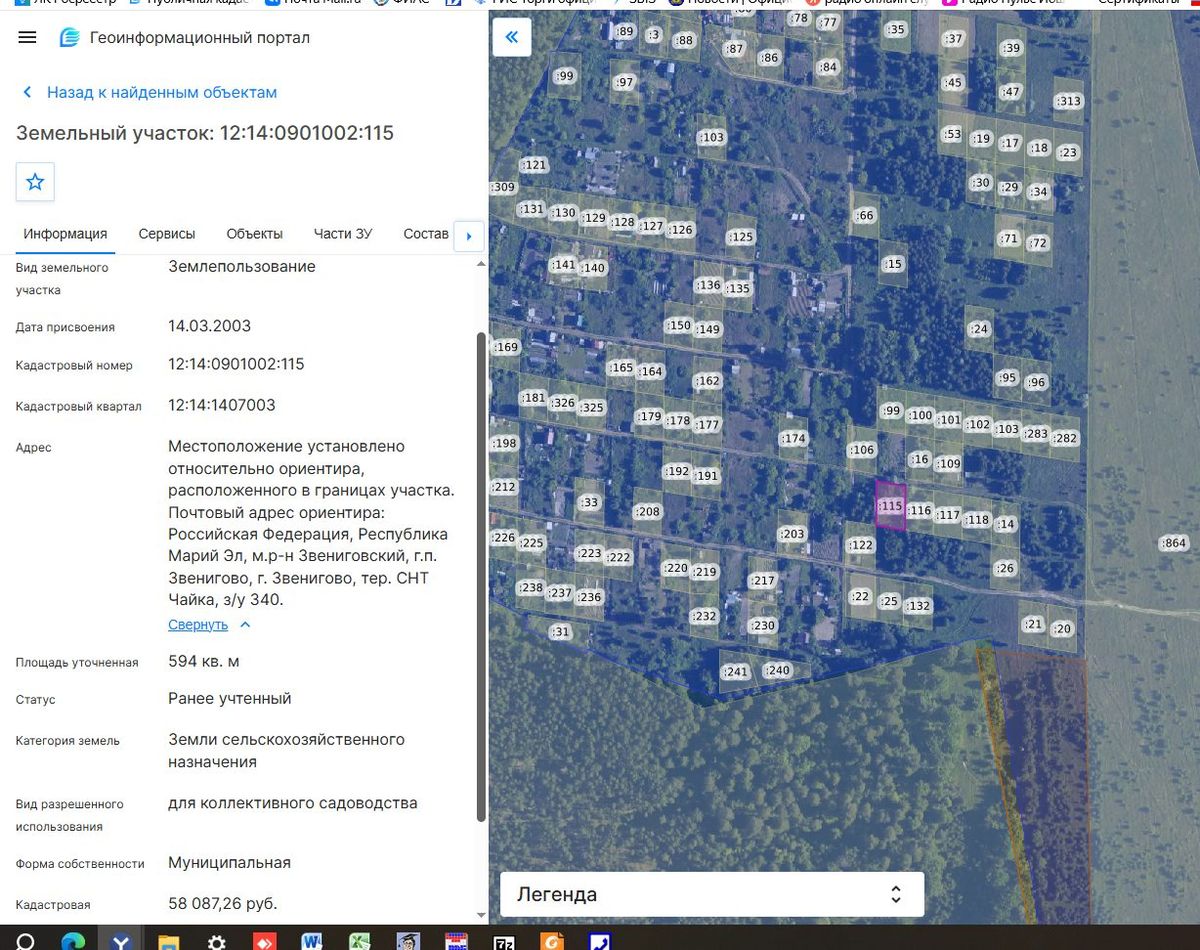Open Yandex Browser taskbar icon
1200x950 pixels.
(120, 940)
